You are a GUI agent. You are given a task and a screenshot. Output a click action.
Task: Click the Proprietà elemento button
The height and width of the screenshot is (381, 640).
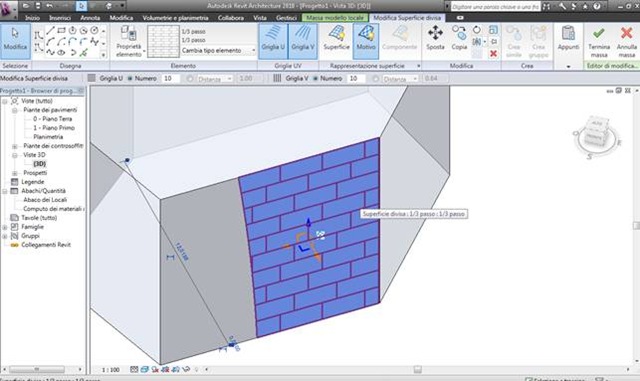click(129, 41)
